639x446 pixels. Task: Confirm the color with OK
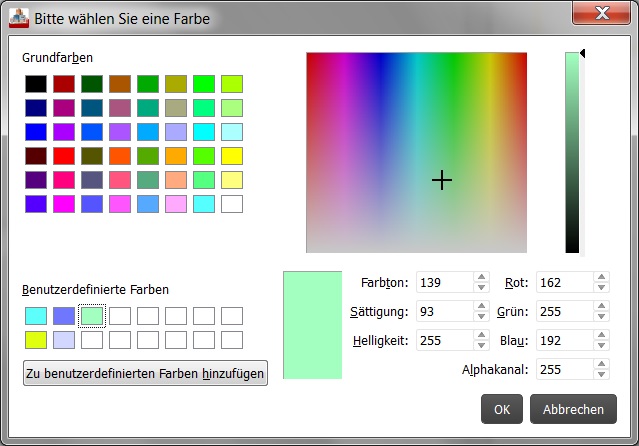coord(502,409)
